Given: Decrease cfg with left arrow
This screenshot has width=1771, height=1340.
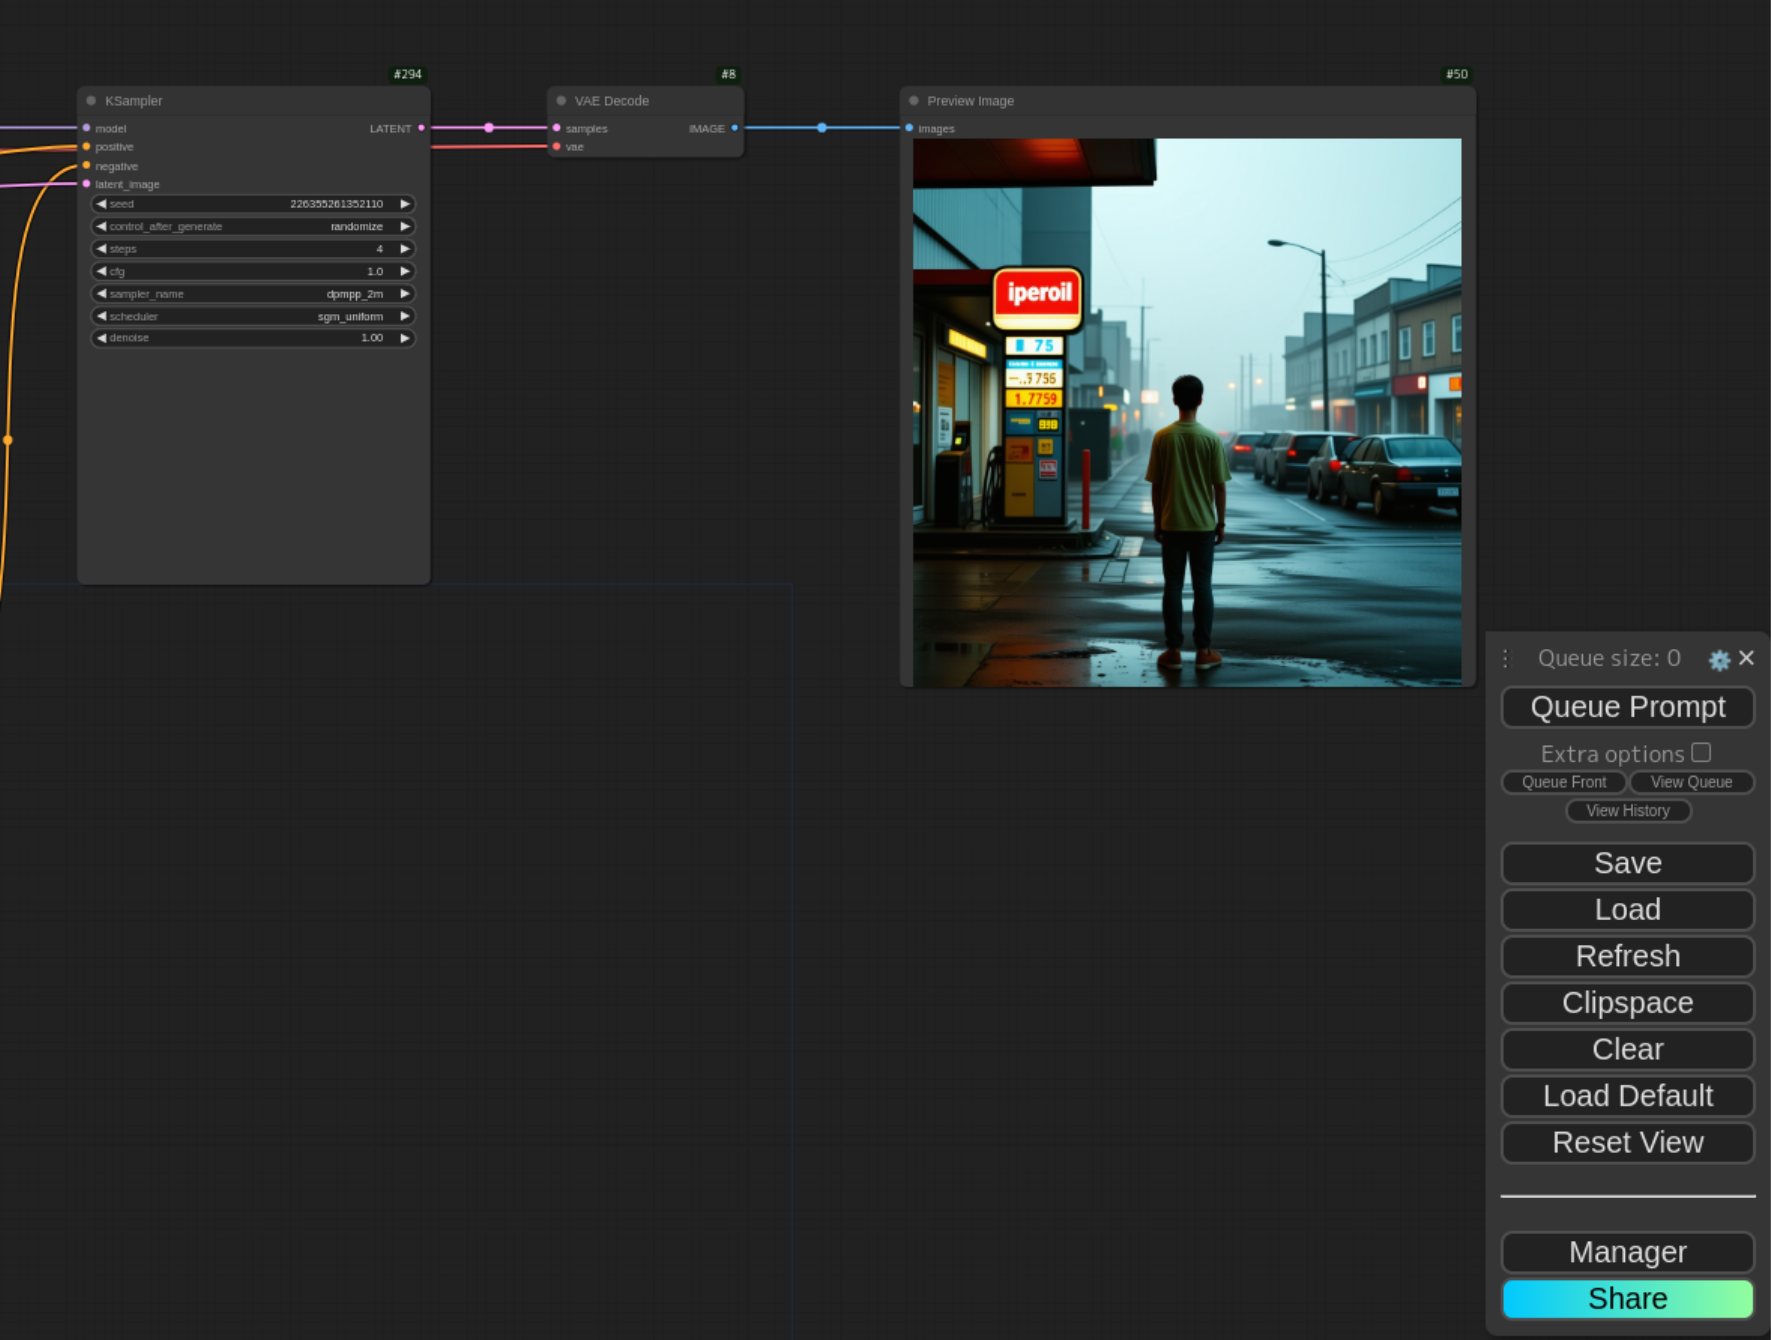Looking at the screenshot, I should click(x=101, y=272).
